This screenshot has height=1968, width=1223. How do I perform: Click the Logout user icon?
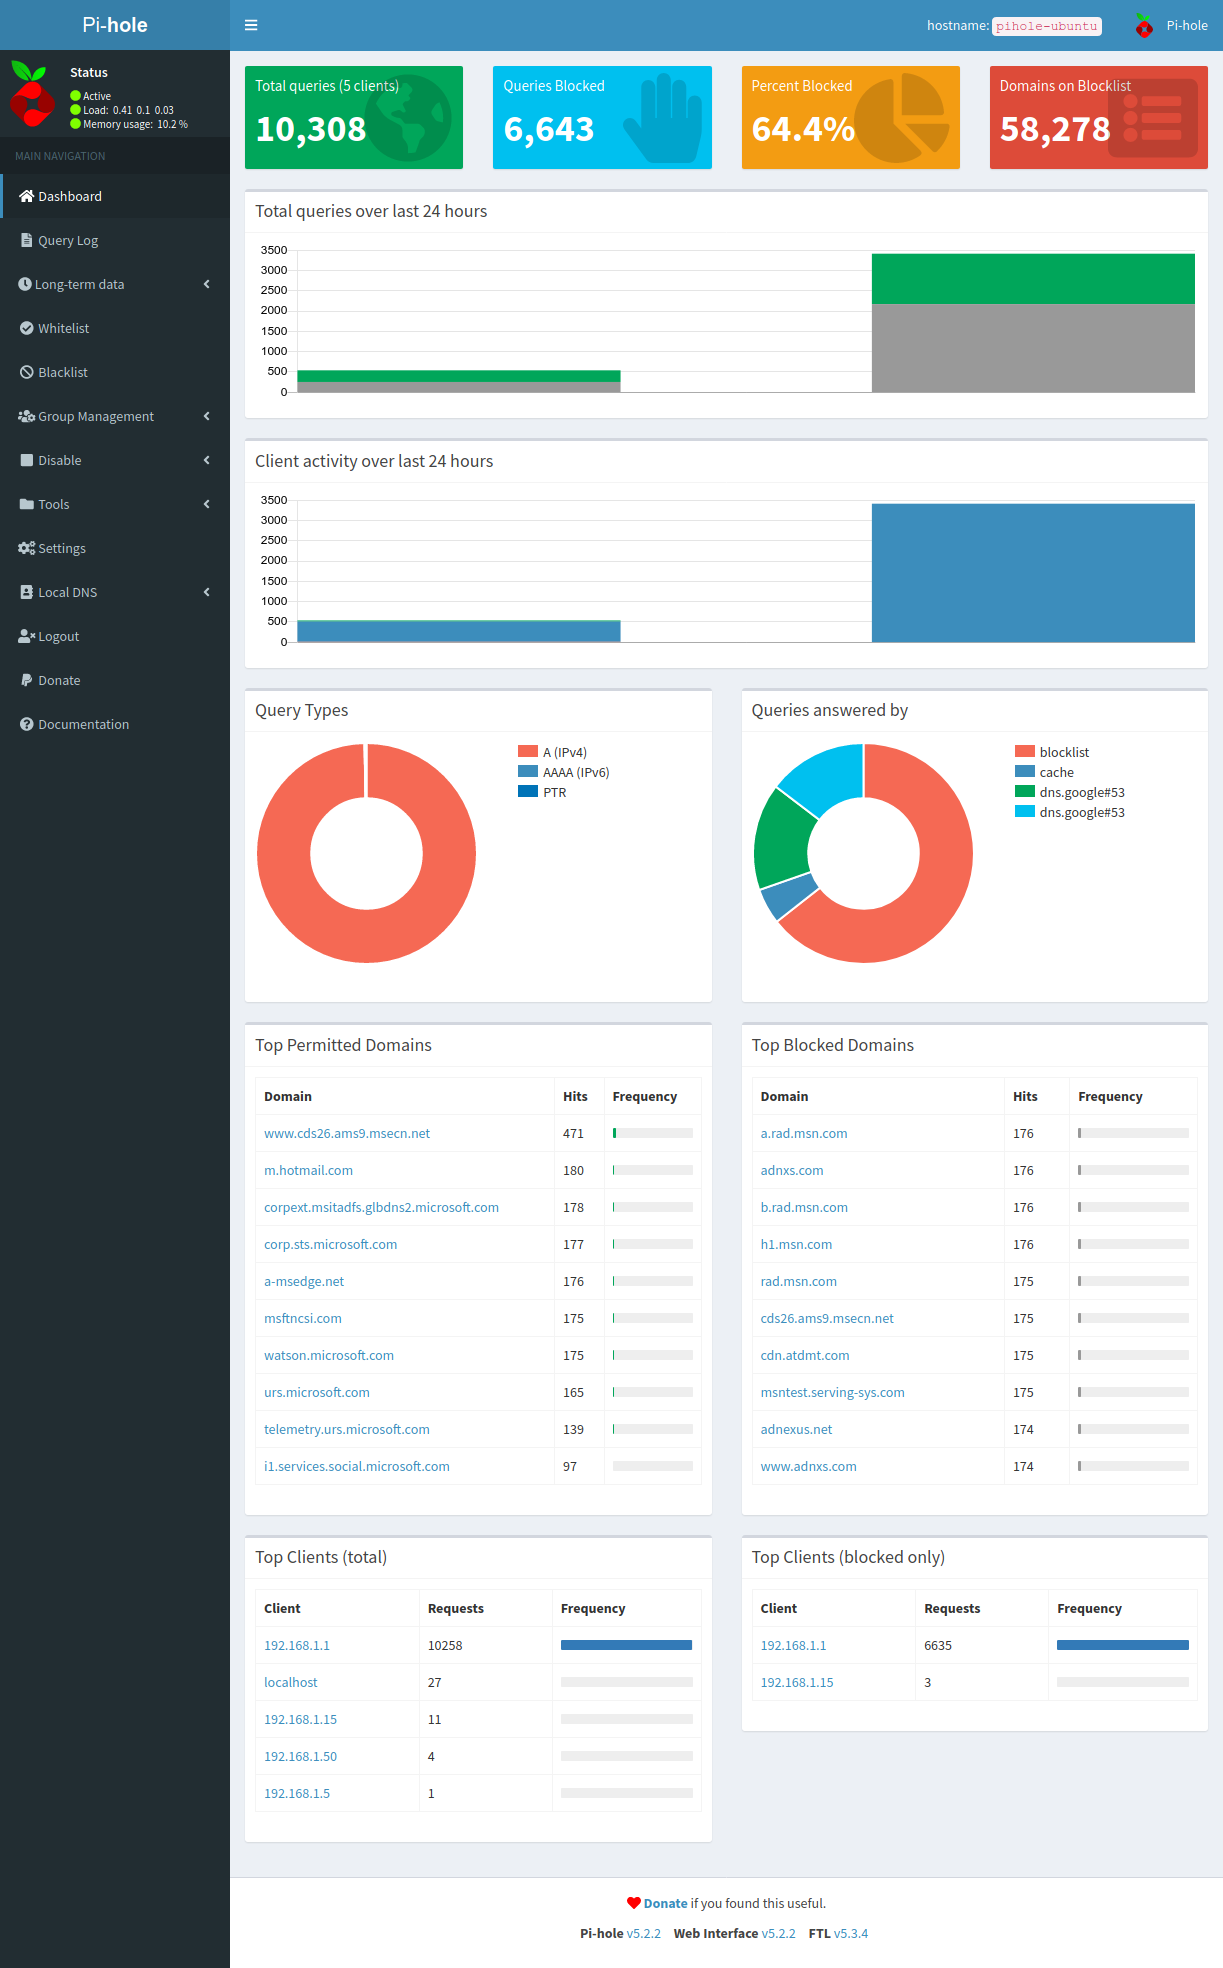27,636
